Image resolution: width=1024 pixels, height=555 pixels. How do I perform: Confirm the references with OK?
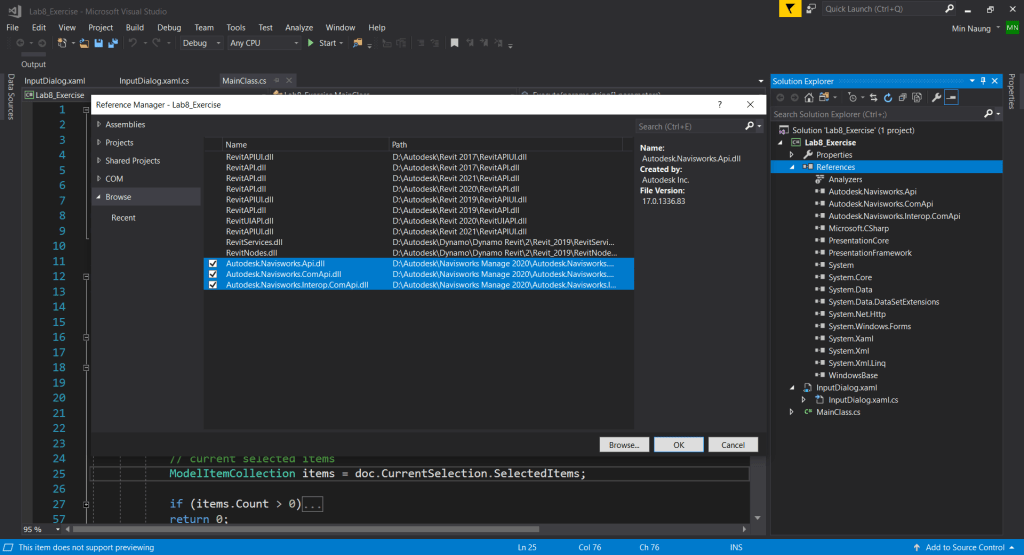[678, 444]
